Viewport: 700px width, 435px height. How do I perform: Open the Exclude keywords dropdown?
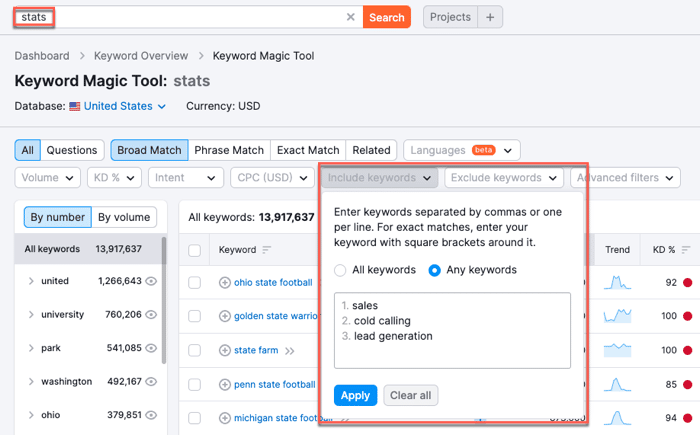pos(504,178)
